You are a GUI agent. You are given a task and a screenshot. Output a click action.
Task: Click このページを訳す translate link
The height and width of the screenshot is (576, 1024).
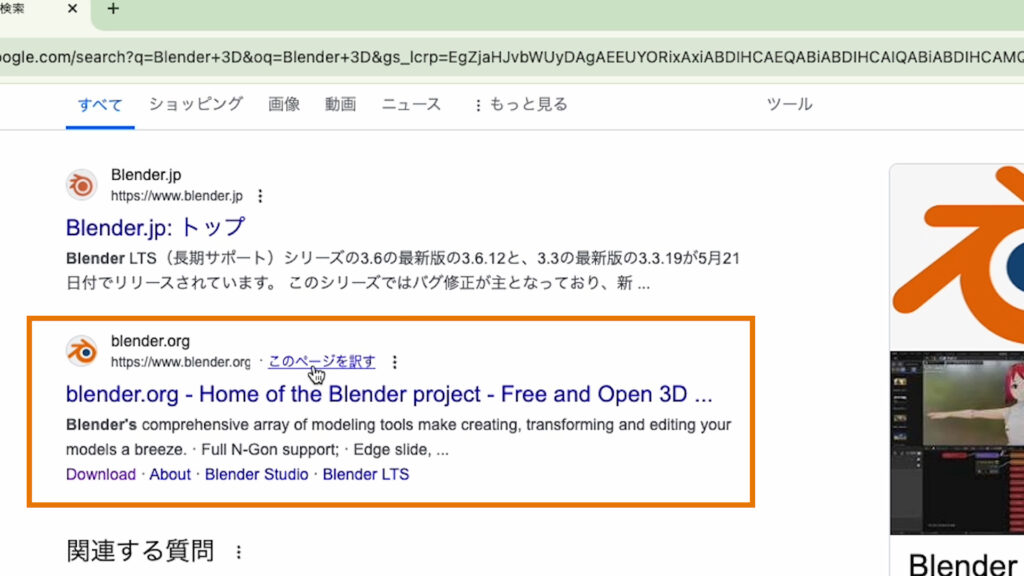pos(321,361)
